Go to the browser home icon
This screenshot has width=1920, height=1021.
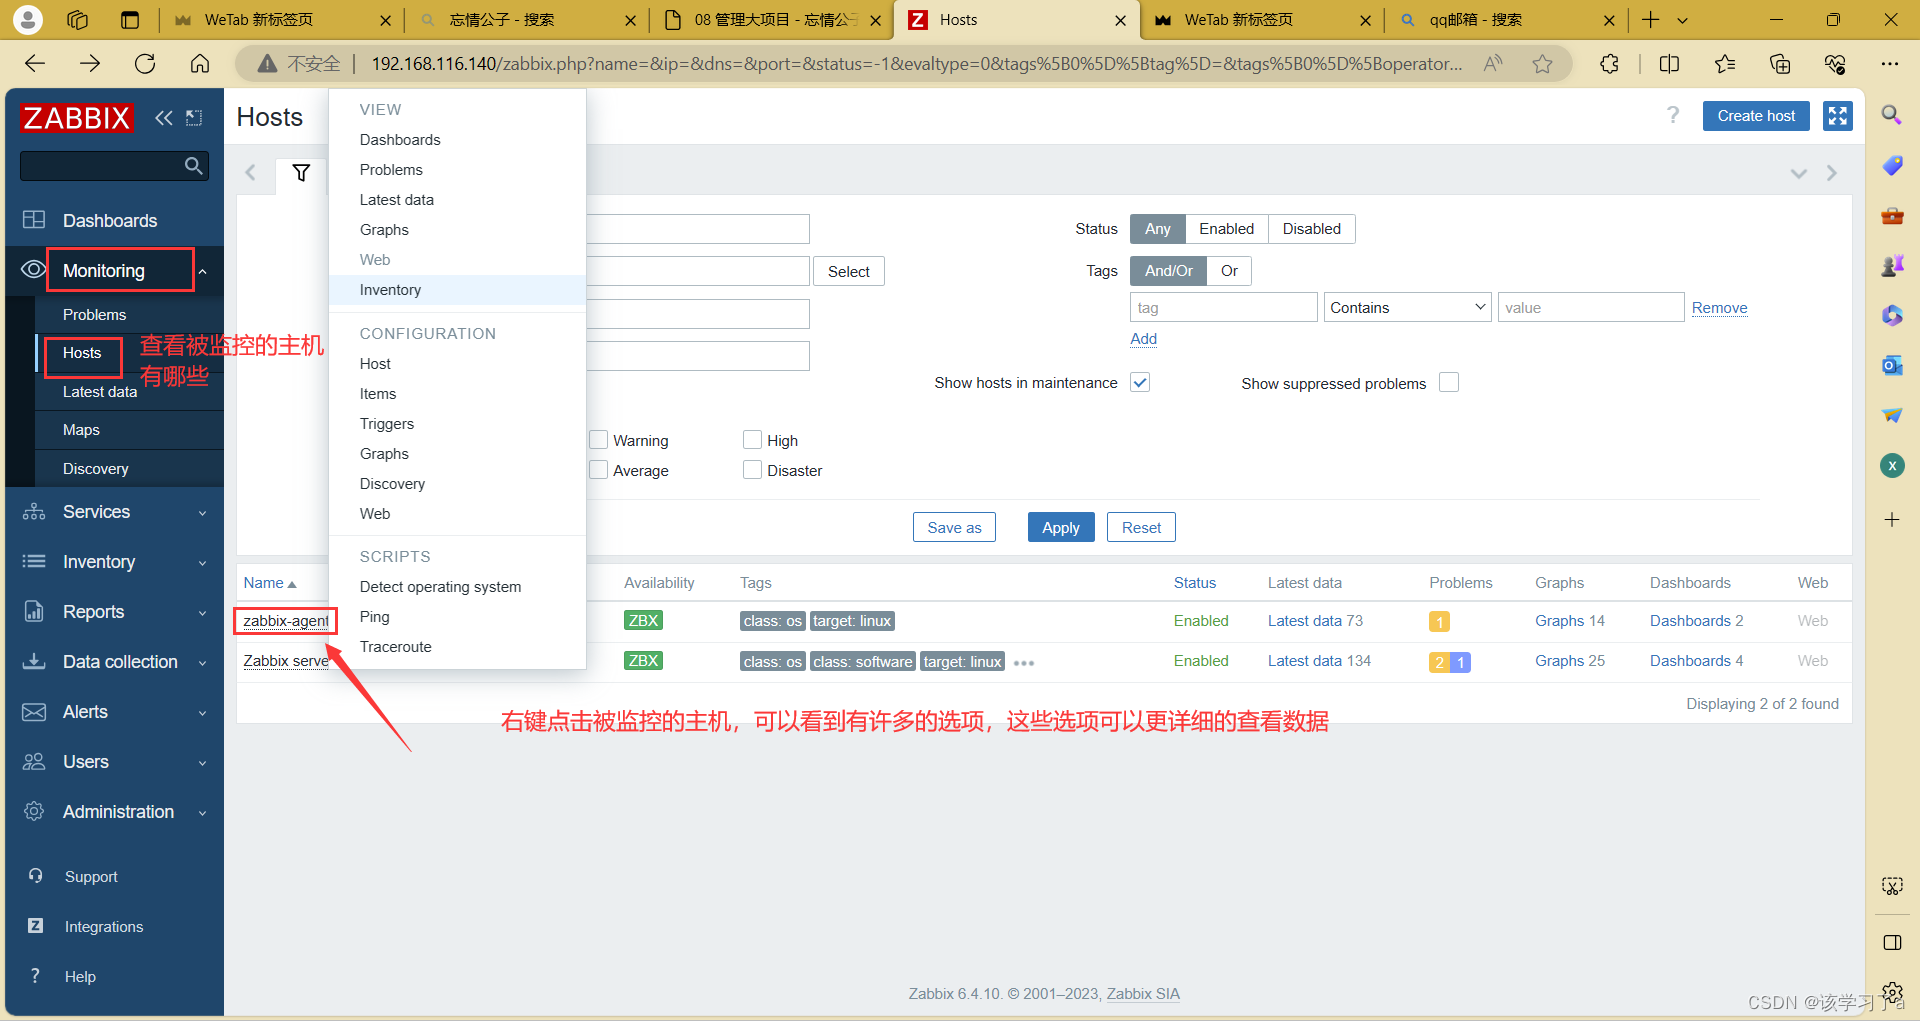pos(200,64)
